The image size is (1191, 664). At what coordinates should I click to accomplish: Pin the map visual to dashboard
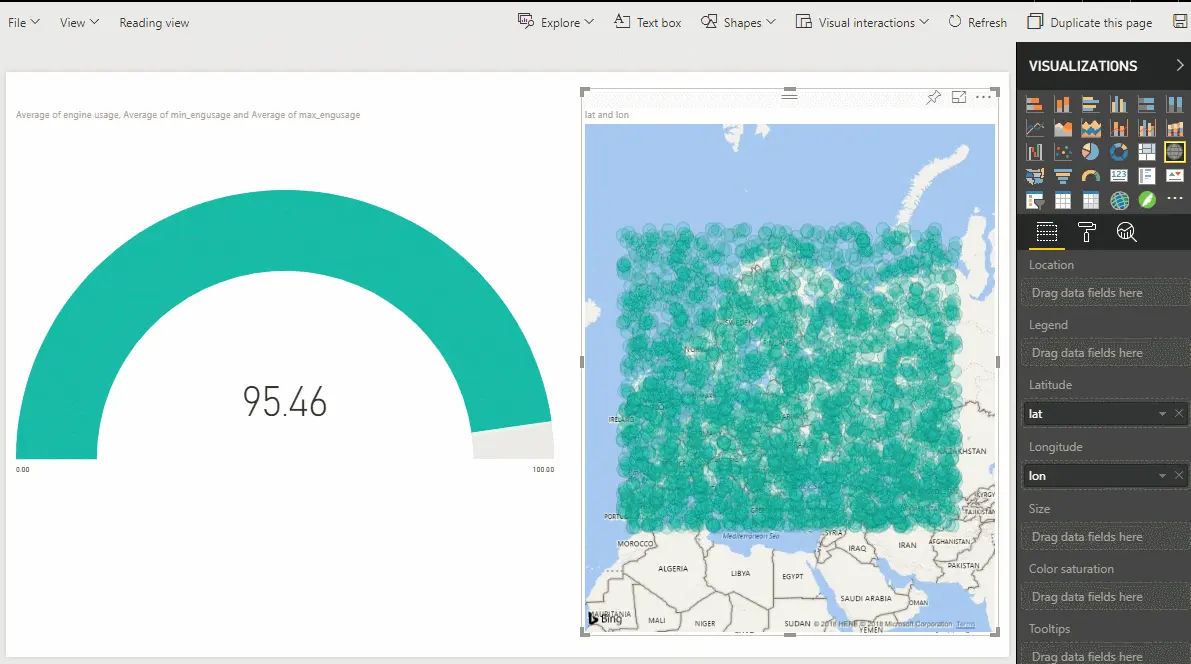934,97
